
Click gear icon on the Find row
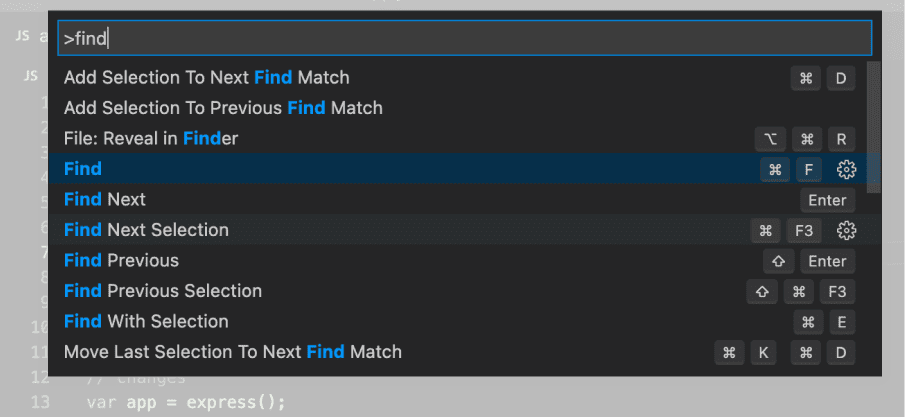846,169
